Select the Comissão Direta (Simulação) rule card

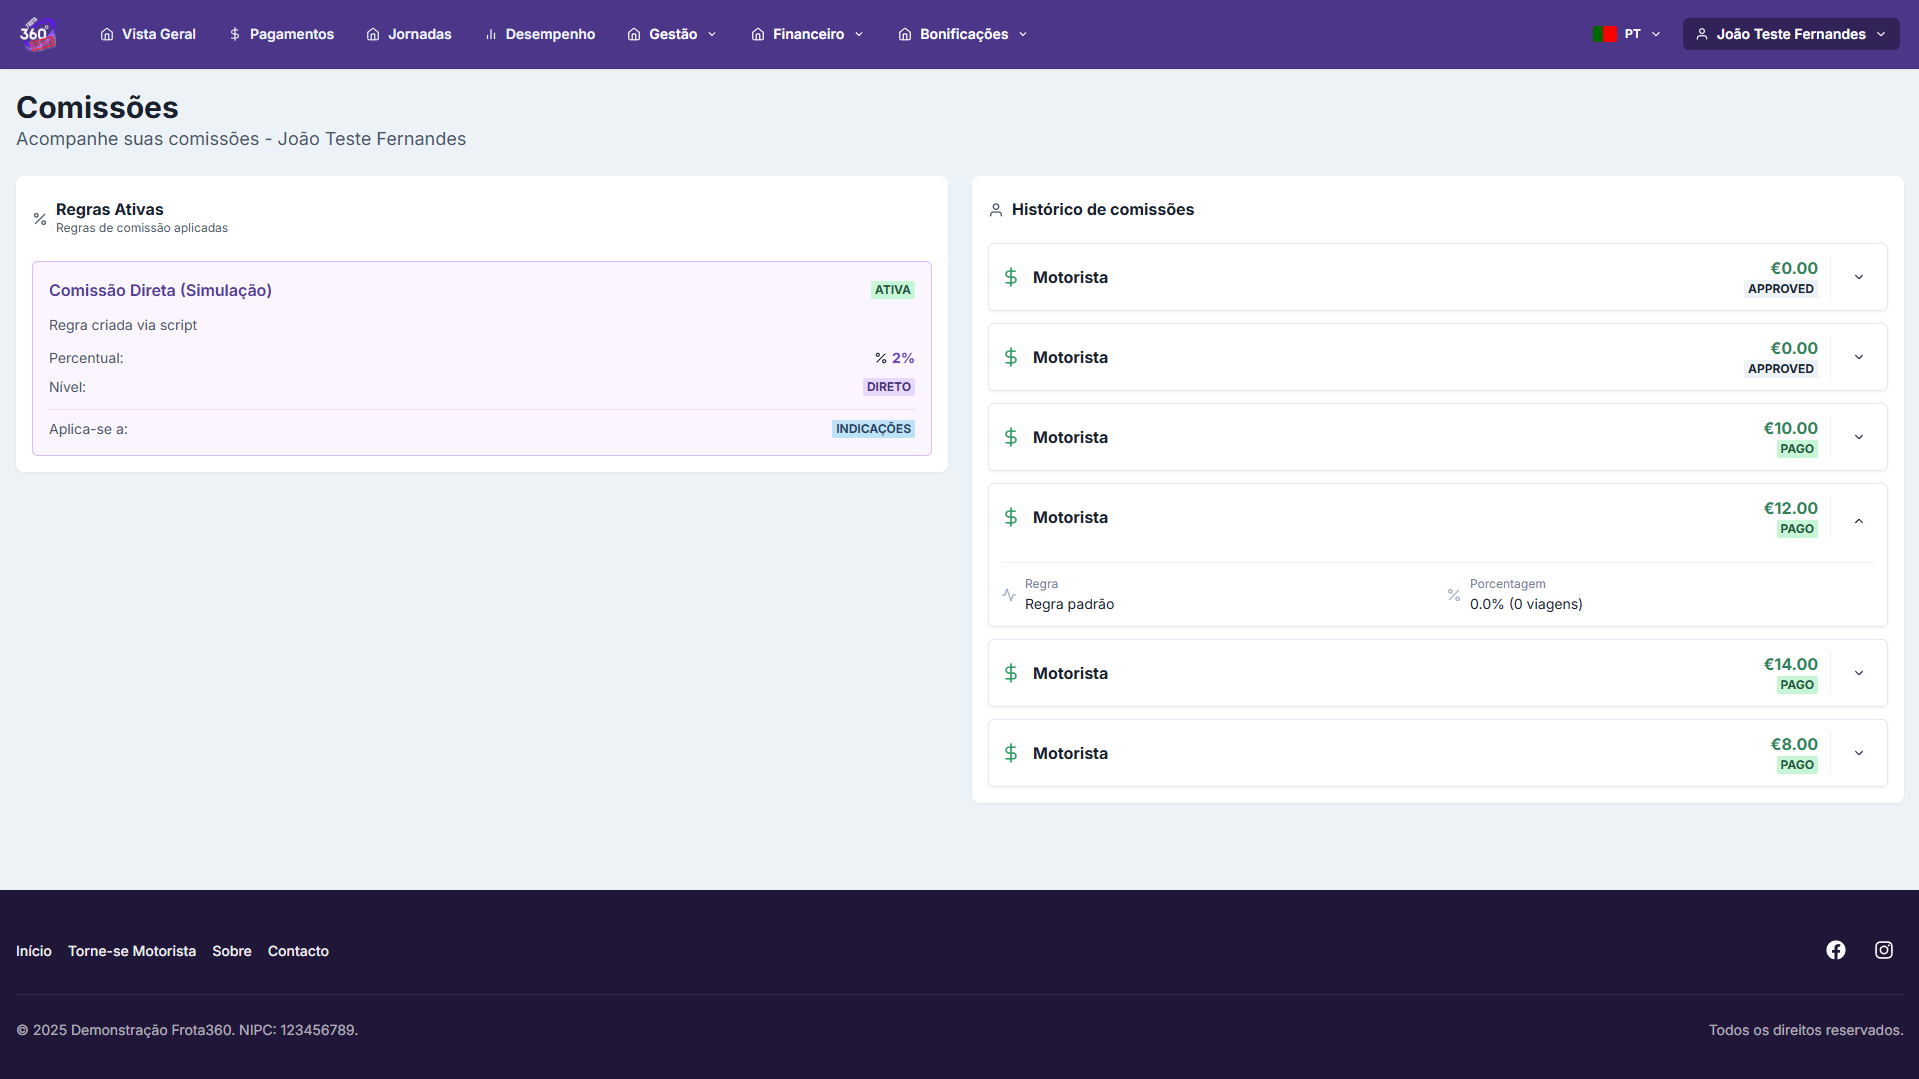click(481, 358)
